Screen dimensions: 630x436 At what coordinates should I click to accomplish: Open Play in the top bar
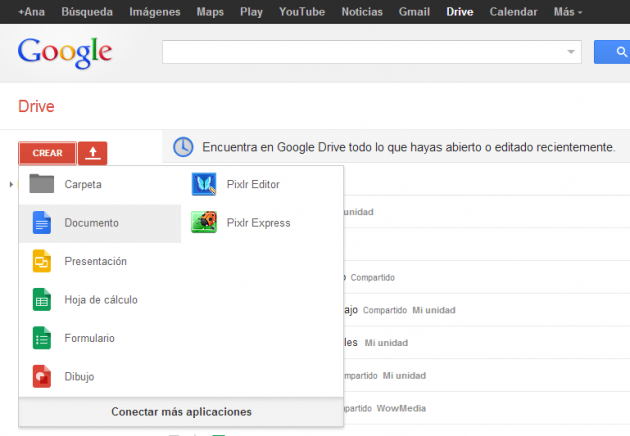252,12
